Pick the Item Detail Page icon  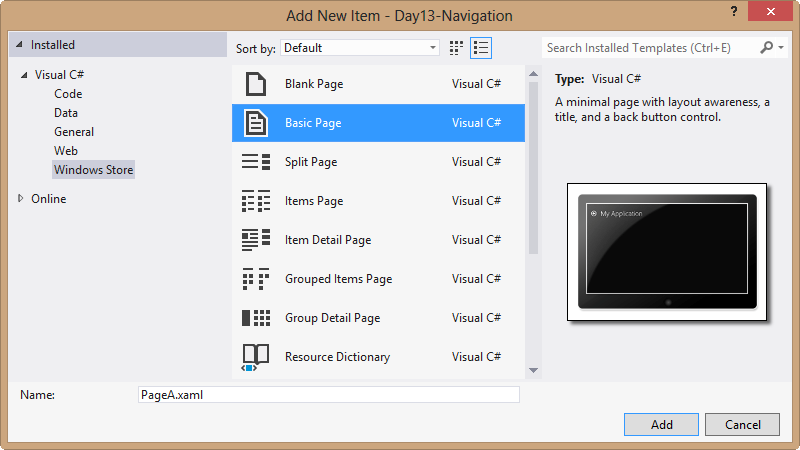pos(256,240)
